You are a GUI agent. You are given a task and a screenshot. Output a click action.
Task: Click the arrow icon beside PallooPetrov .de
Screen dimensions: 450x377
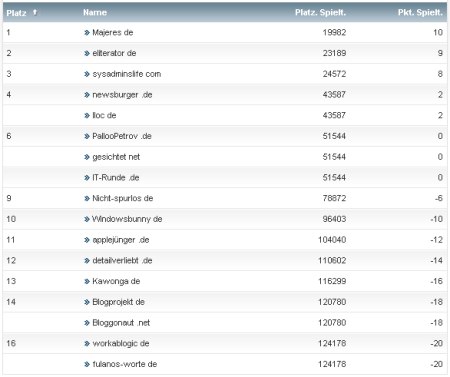(87, 136)
